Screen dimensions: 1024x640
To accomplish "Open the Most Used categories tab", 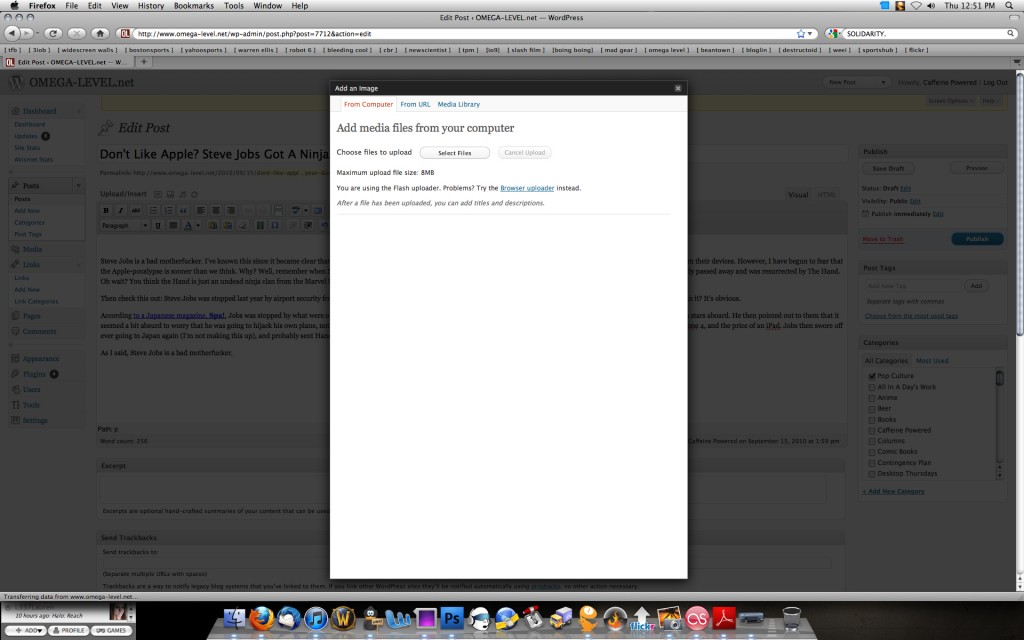I will point(932,360).
